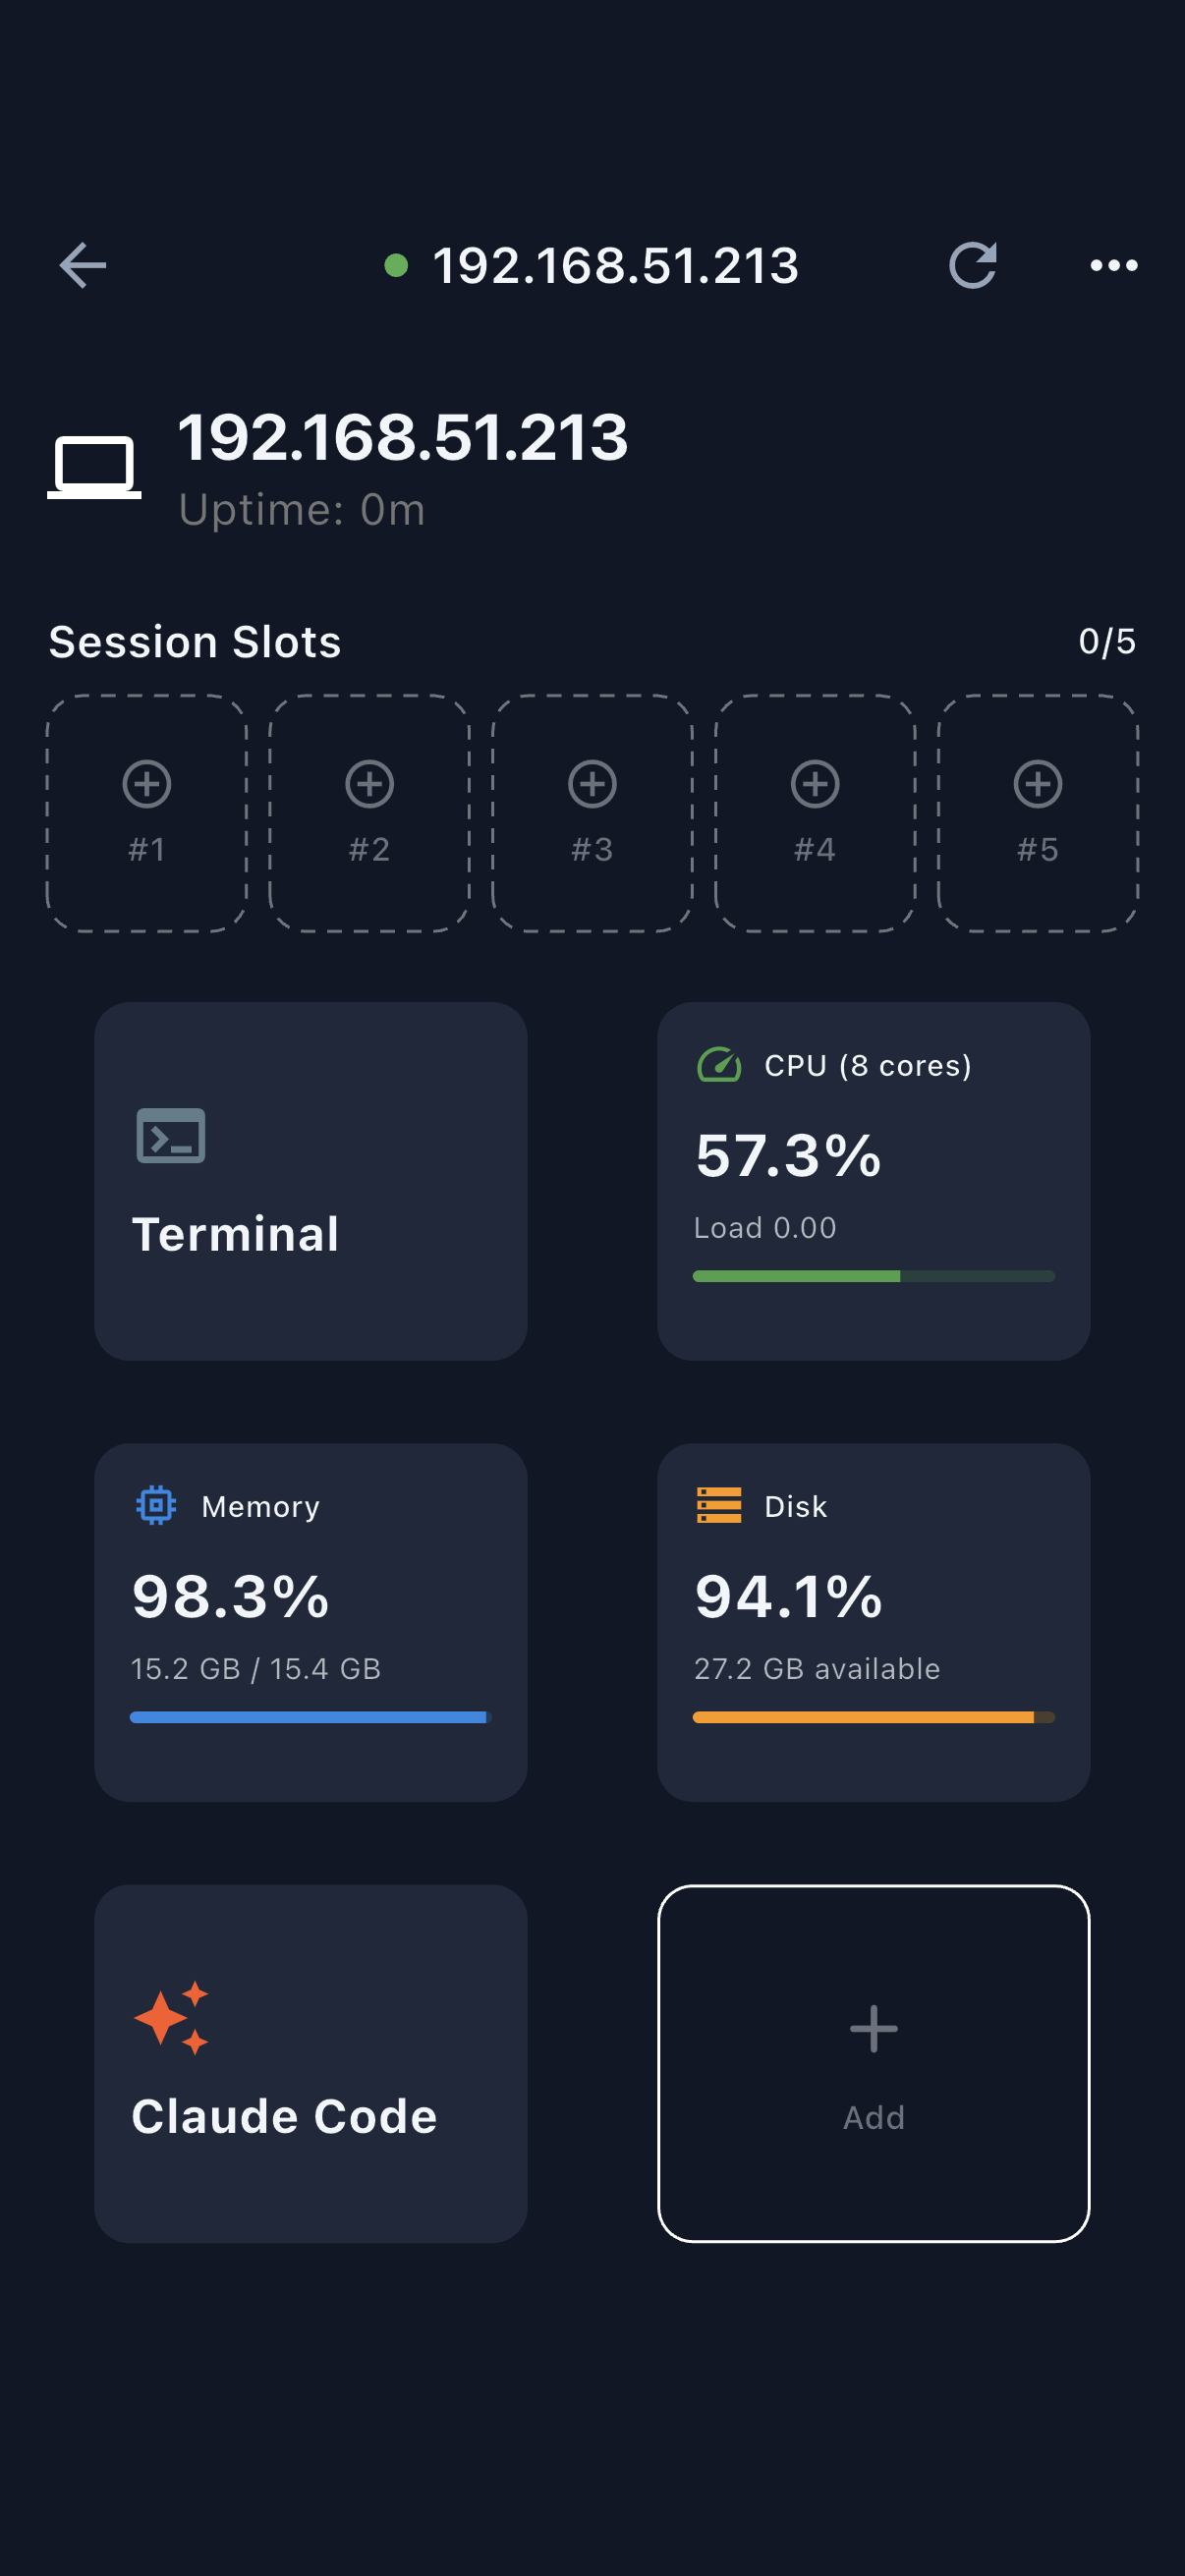Navigate back with the arrow
1185x2576 pixels.
tap(83, 264)
